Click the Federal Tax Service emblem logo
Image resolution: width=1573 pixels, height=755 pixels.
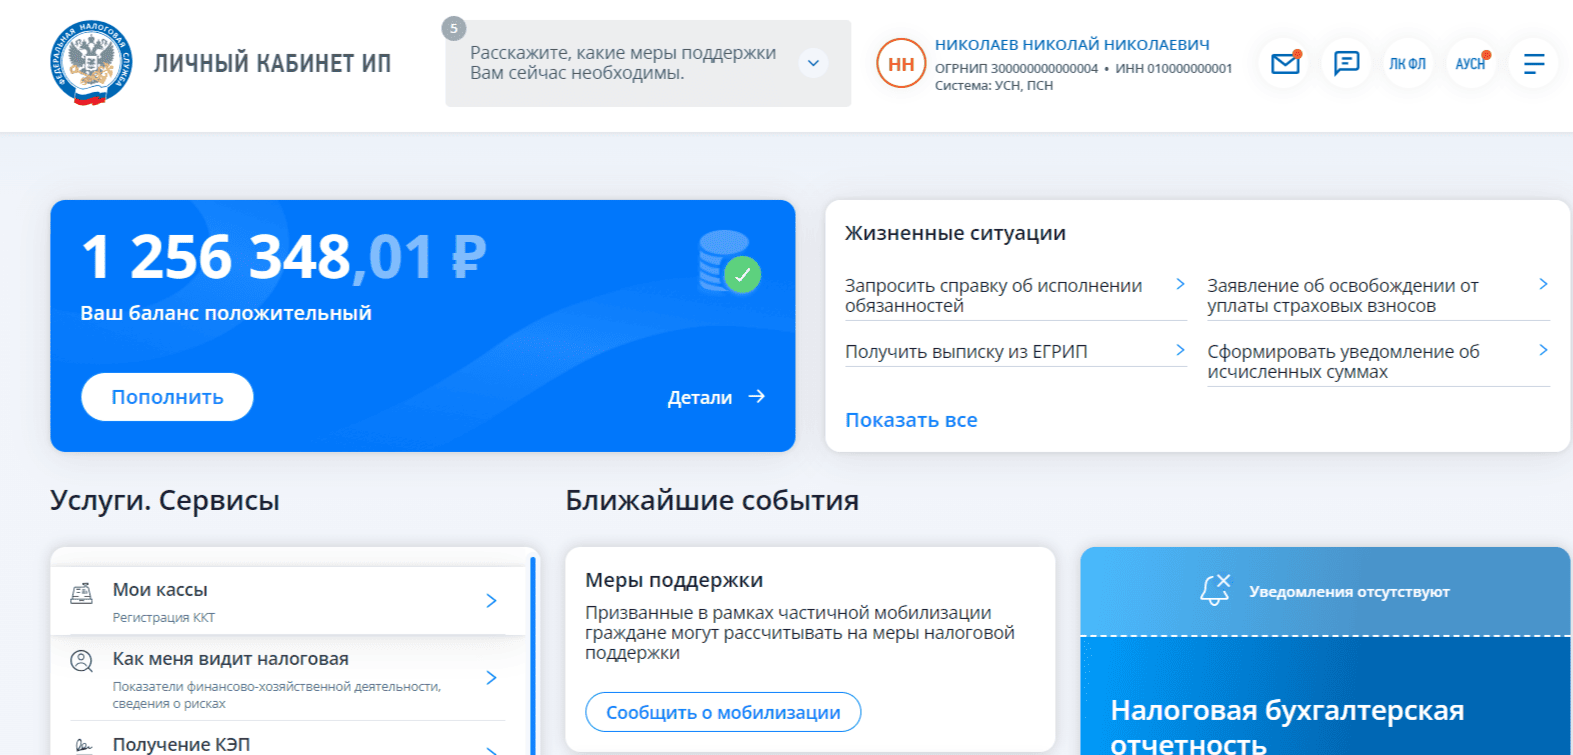91,63
